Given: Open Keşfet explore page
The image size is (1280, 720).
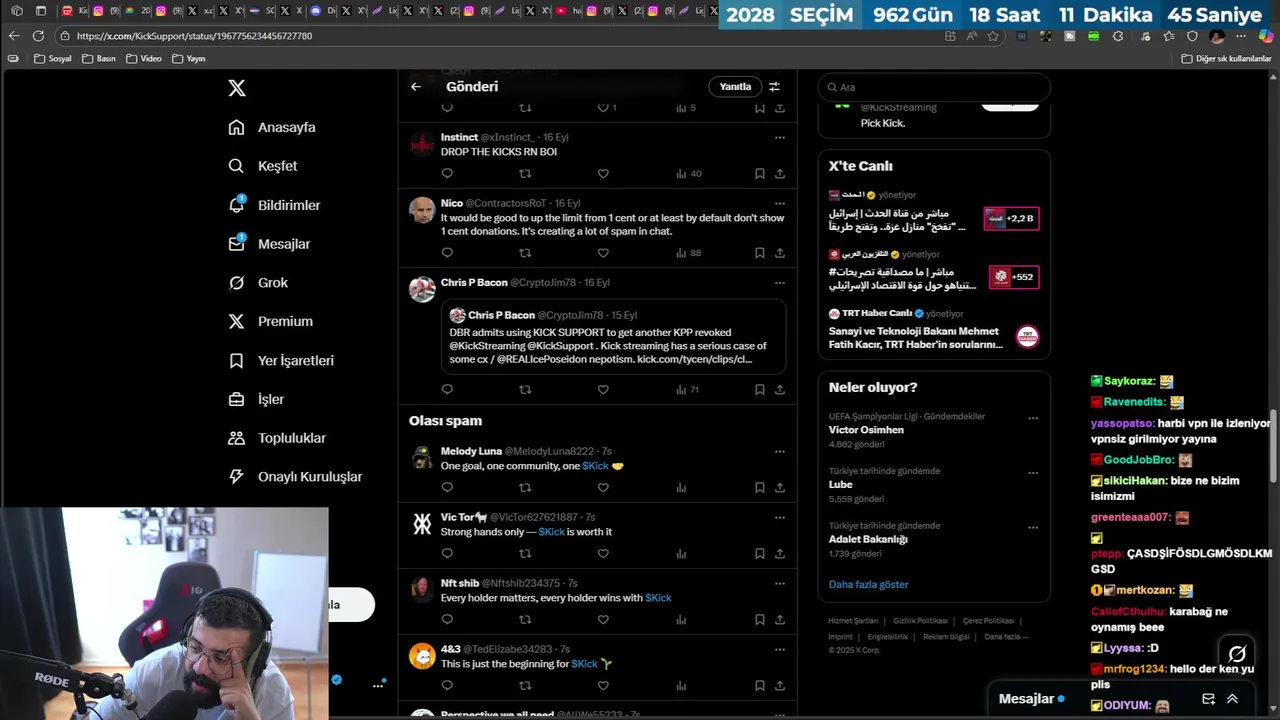Looking at the screenshot, I should click(263, 166).
